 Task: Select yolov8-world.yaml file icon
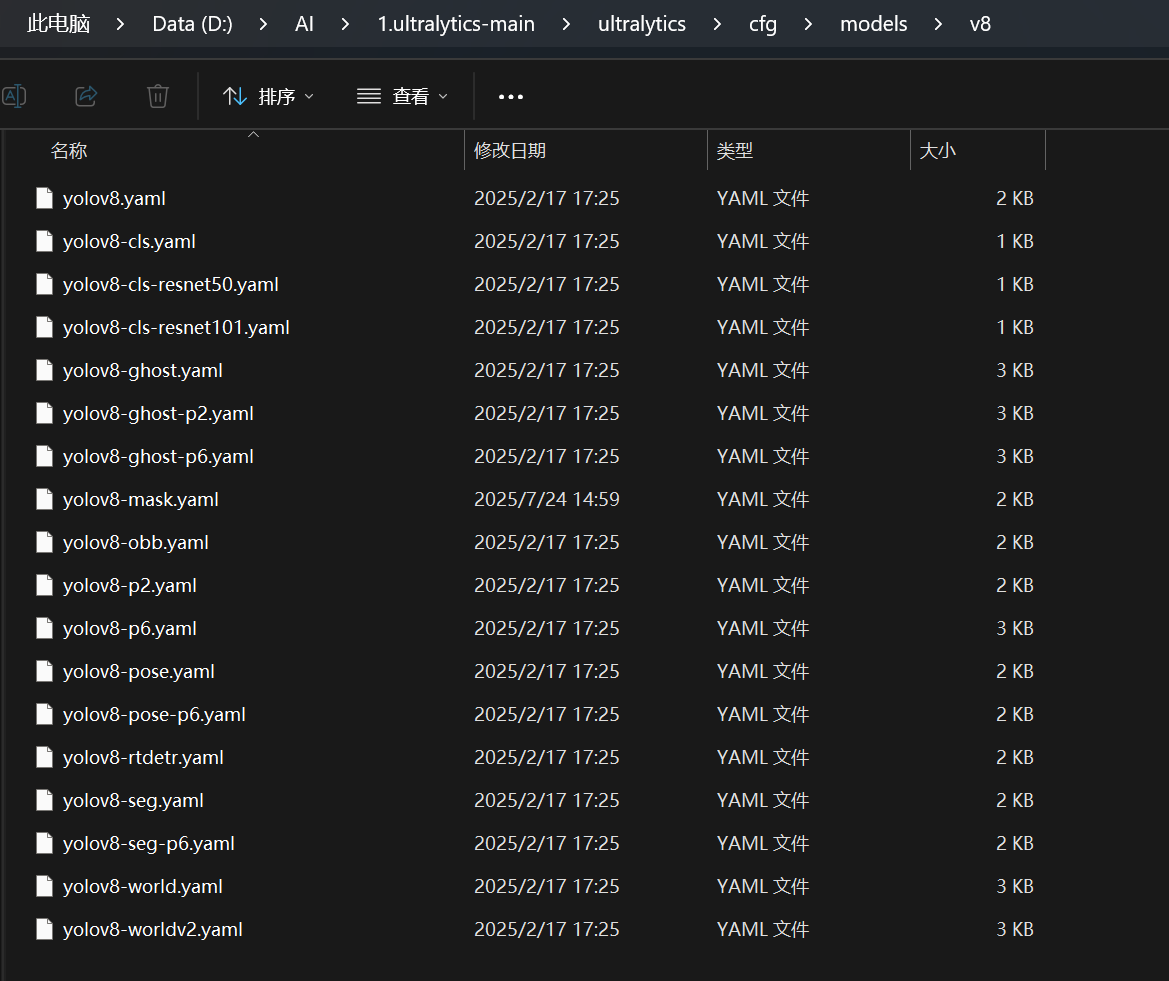(45, 886)
